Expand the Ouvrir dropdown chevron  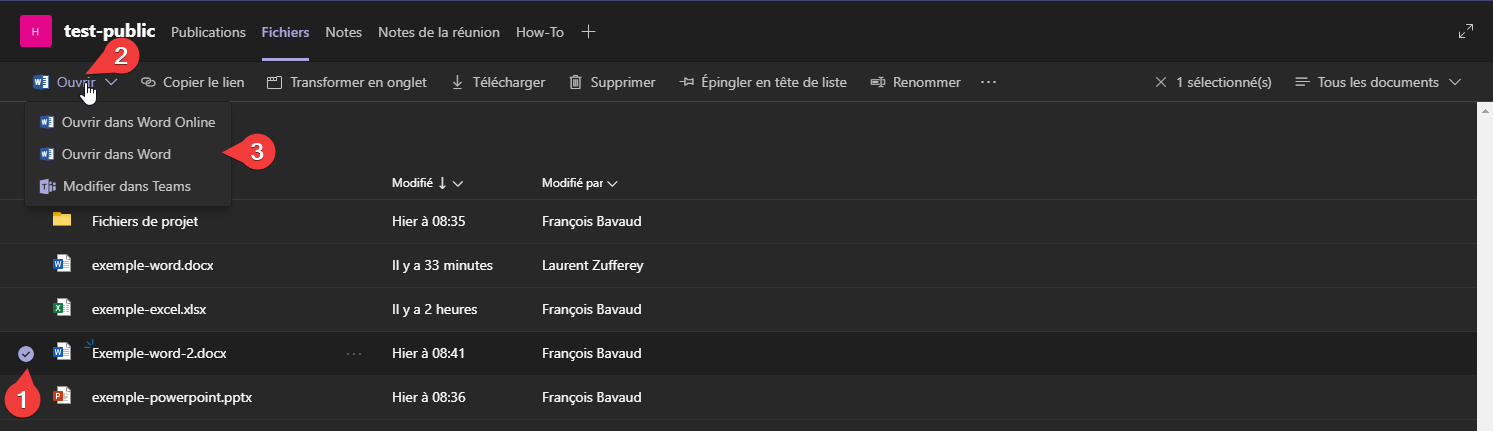[x=112, y=82]
